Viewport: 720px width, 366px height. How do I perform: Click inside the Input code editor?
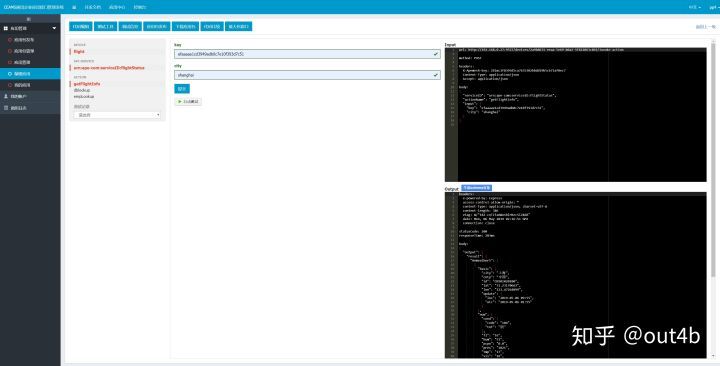coord(575,114)
